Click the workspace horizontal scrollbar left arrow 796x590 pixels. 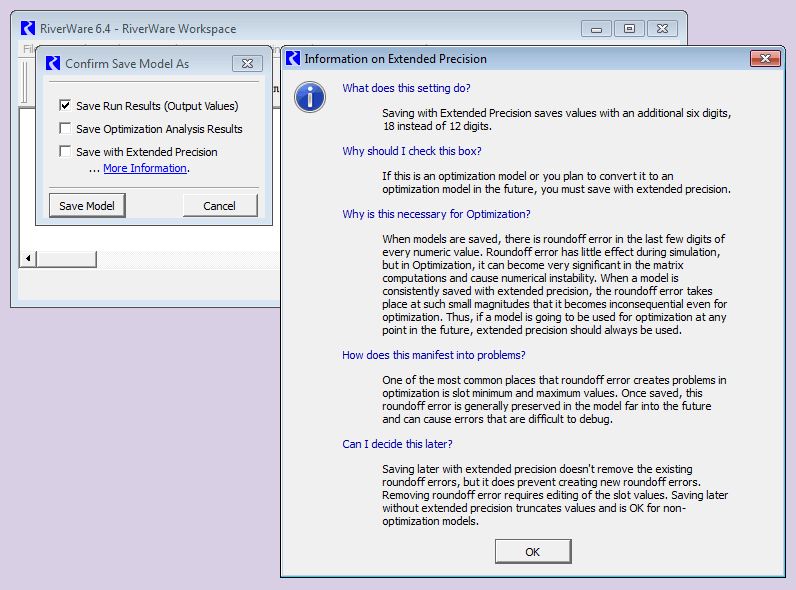pos(28,258)
